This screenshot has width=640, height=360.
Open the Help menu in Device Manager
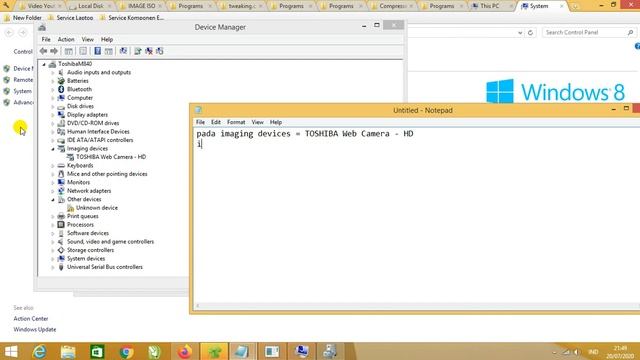pos(107,40)
